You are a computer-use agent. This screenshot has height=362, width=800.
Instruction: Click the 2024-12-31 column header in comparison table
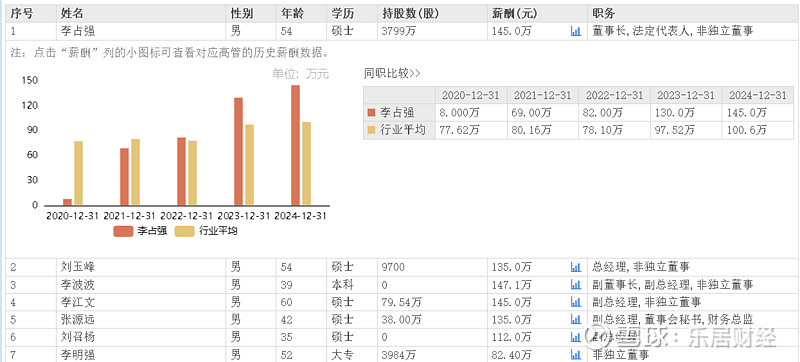click(x=758, y=95)
